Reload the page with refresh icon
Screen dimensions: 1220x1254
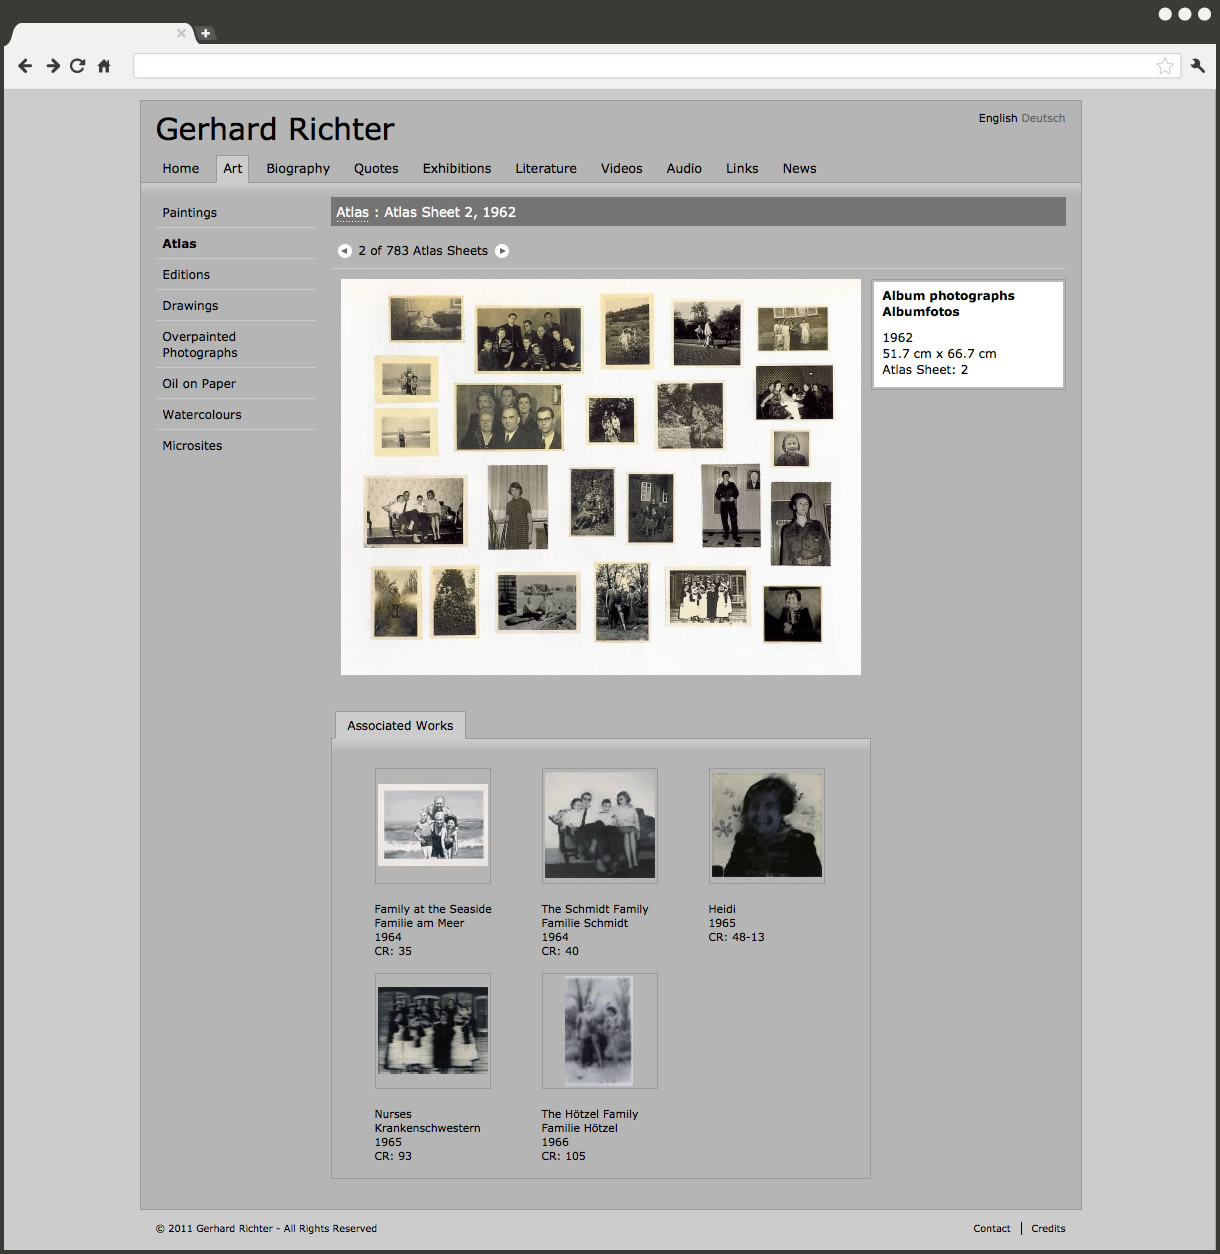[x=78, y=66]
